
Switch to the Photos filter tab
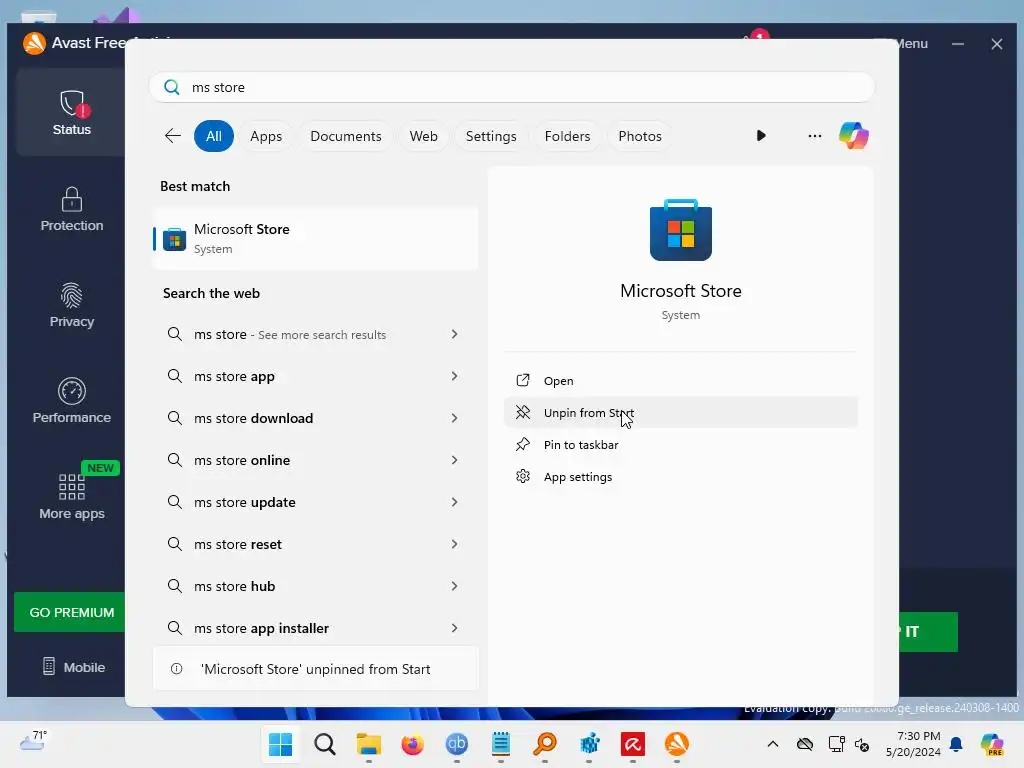[640, 136]
